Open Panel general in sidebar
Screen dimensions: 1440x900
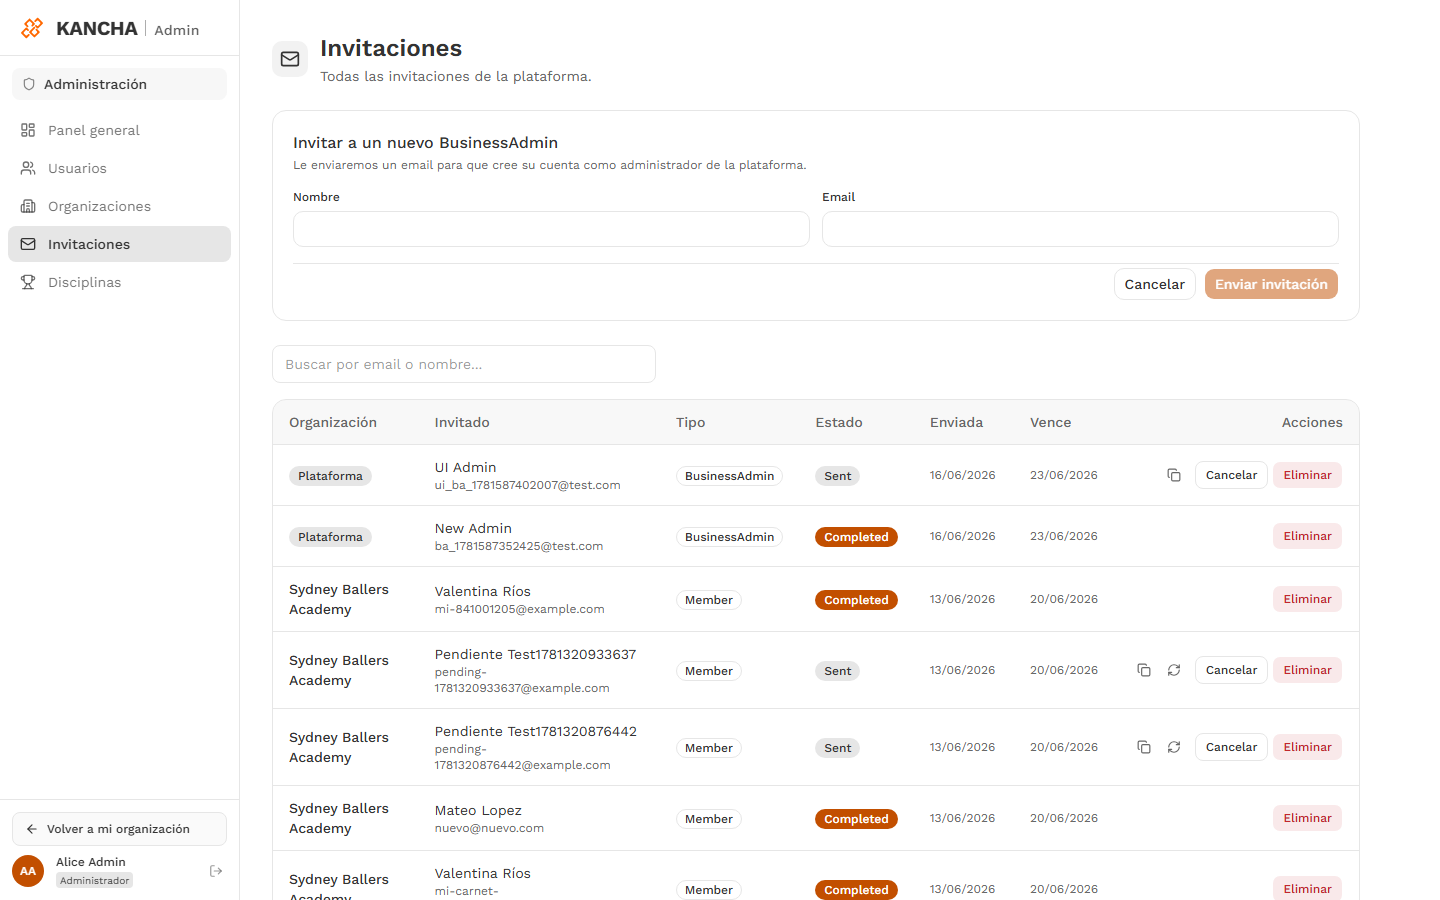pyautogui.click(x=119, y=130)
